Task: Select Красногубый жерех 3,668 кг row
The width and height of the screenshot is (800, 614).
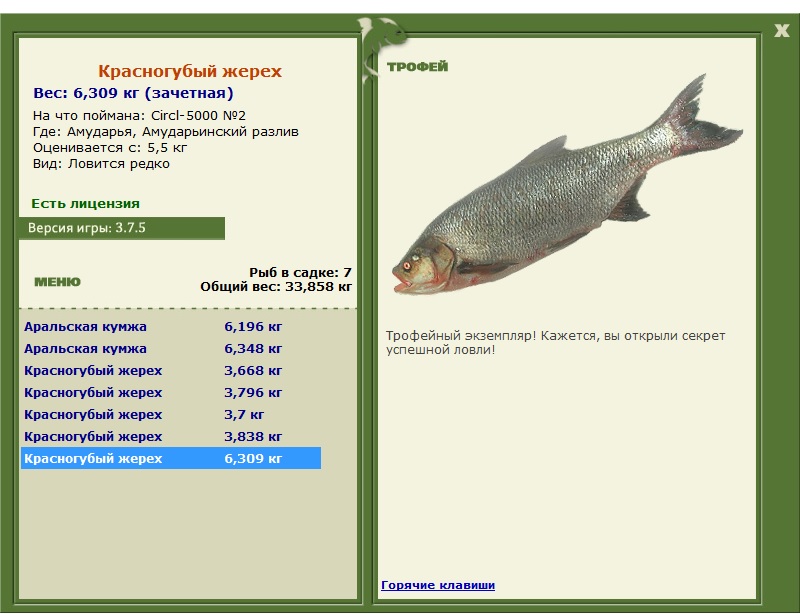Action: pos(171,371)
